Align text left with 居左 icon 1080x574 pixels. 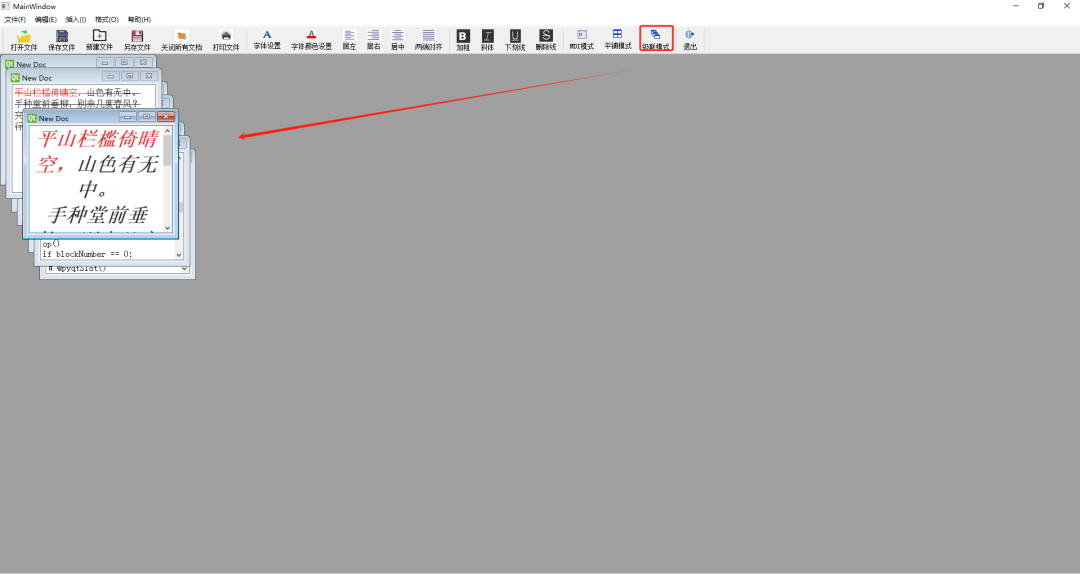click(349, 35)
